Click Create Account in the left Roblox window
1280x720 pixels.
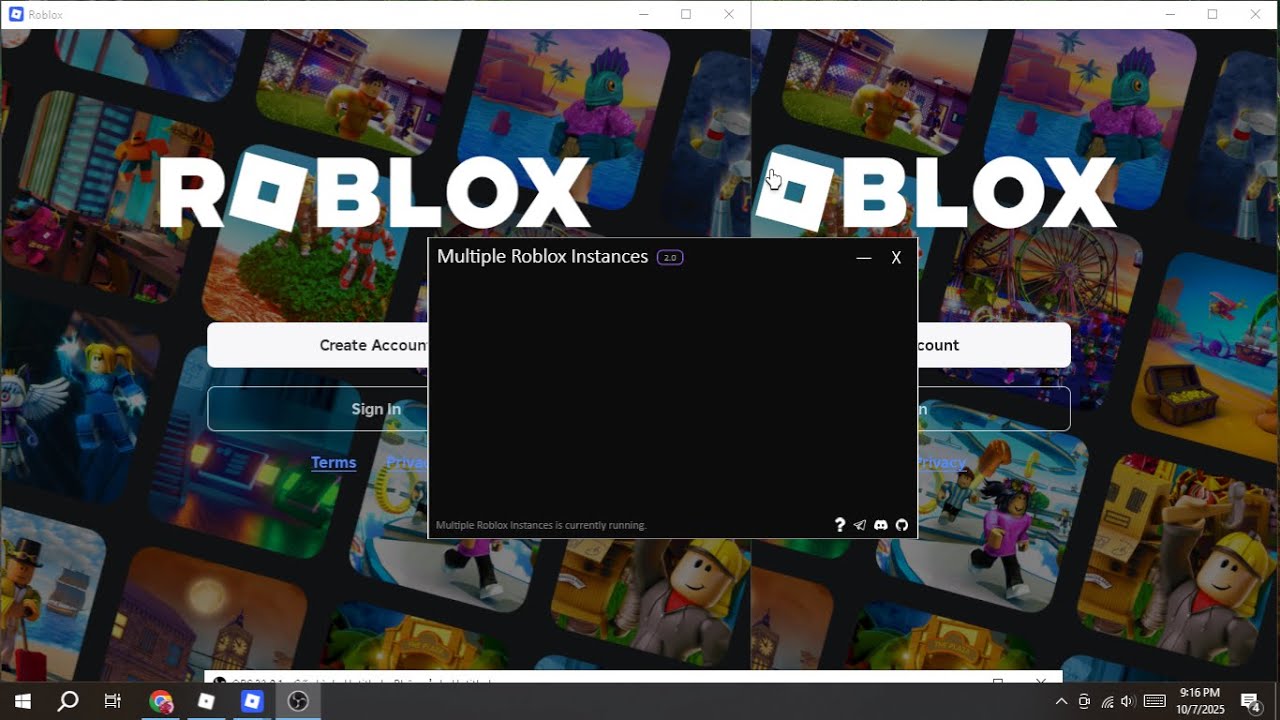click(x=318, y=345)
